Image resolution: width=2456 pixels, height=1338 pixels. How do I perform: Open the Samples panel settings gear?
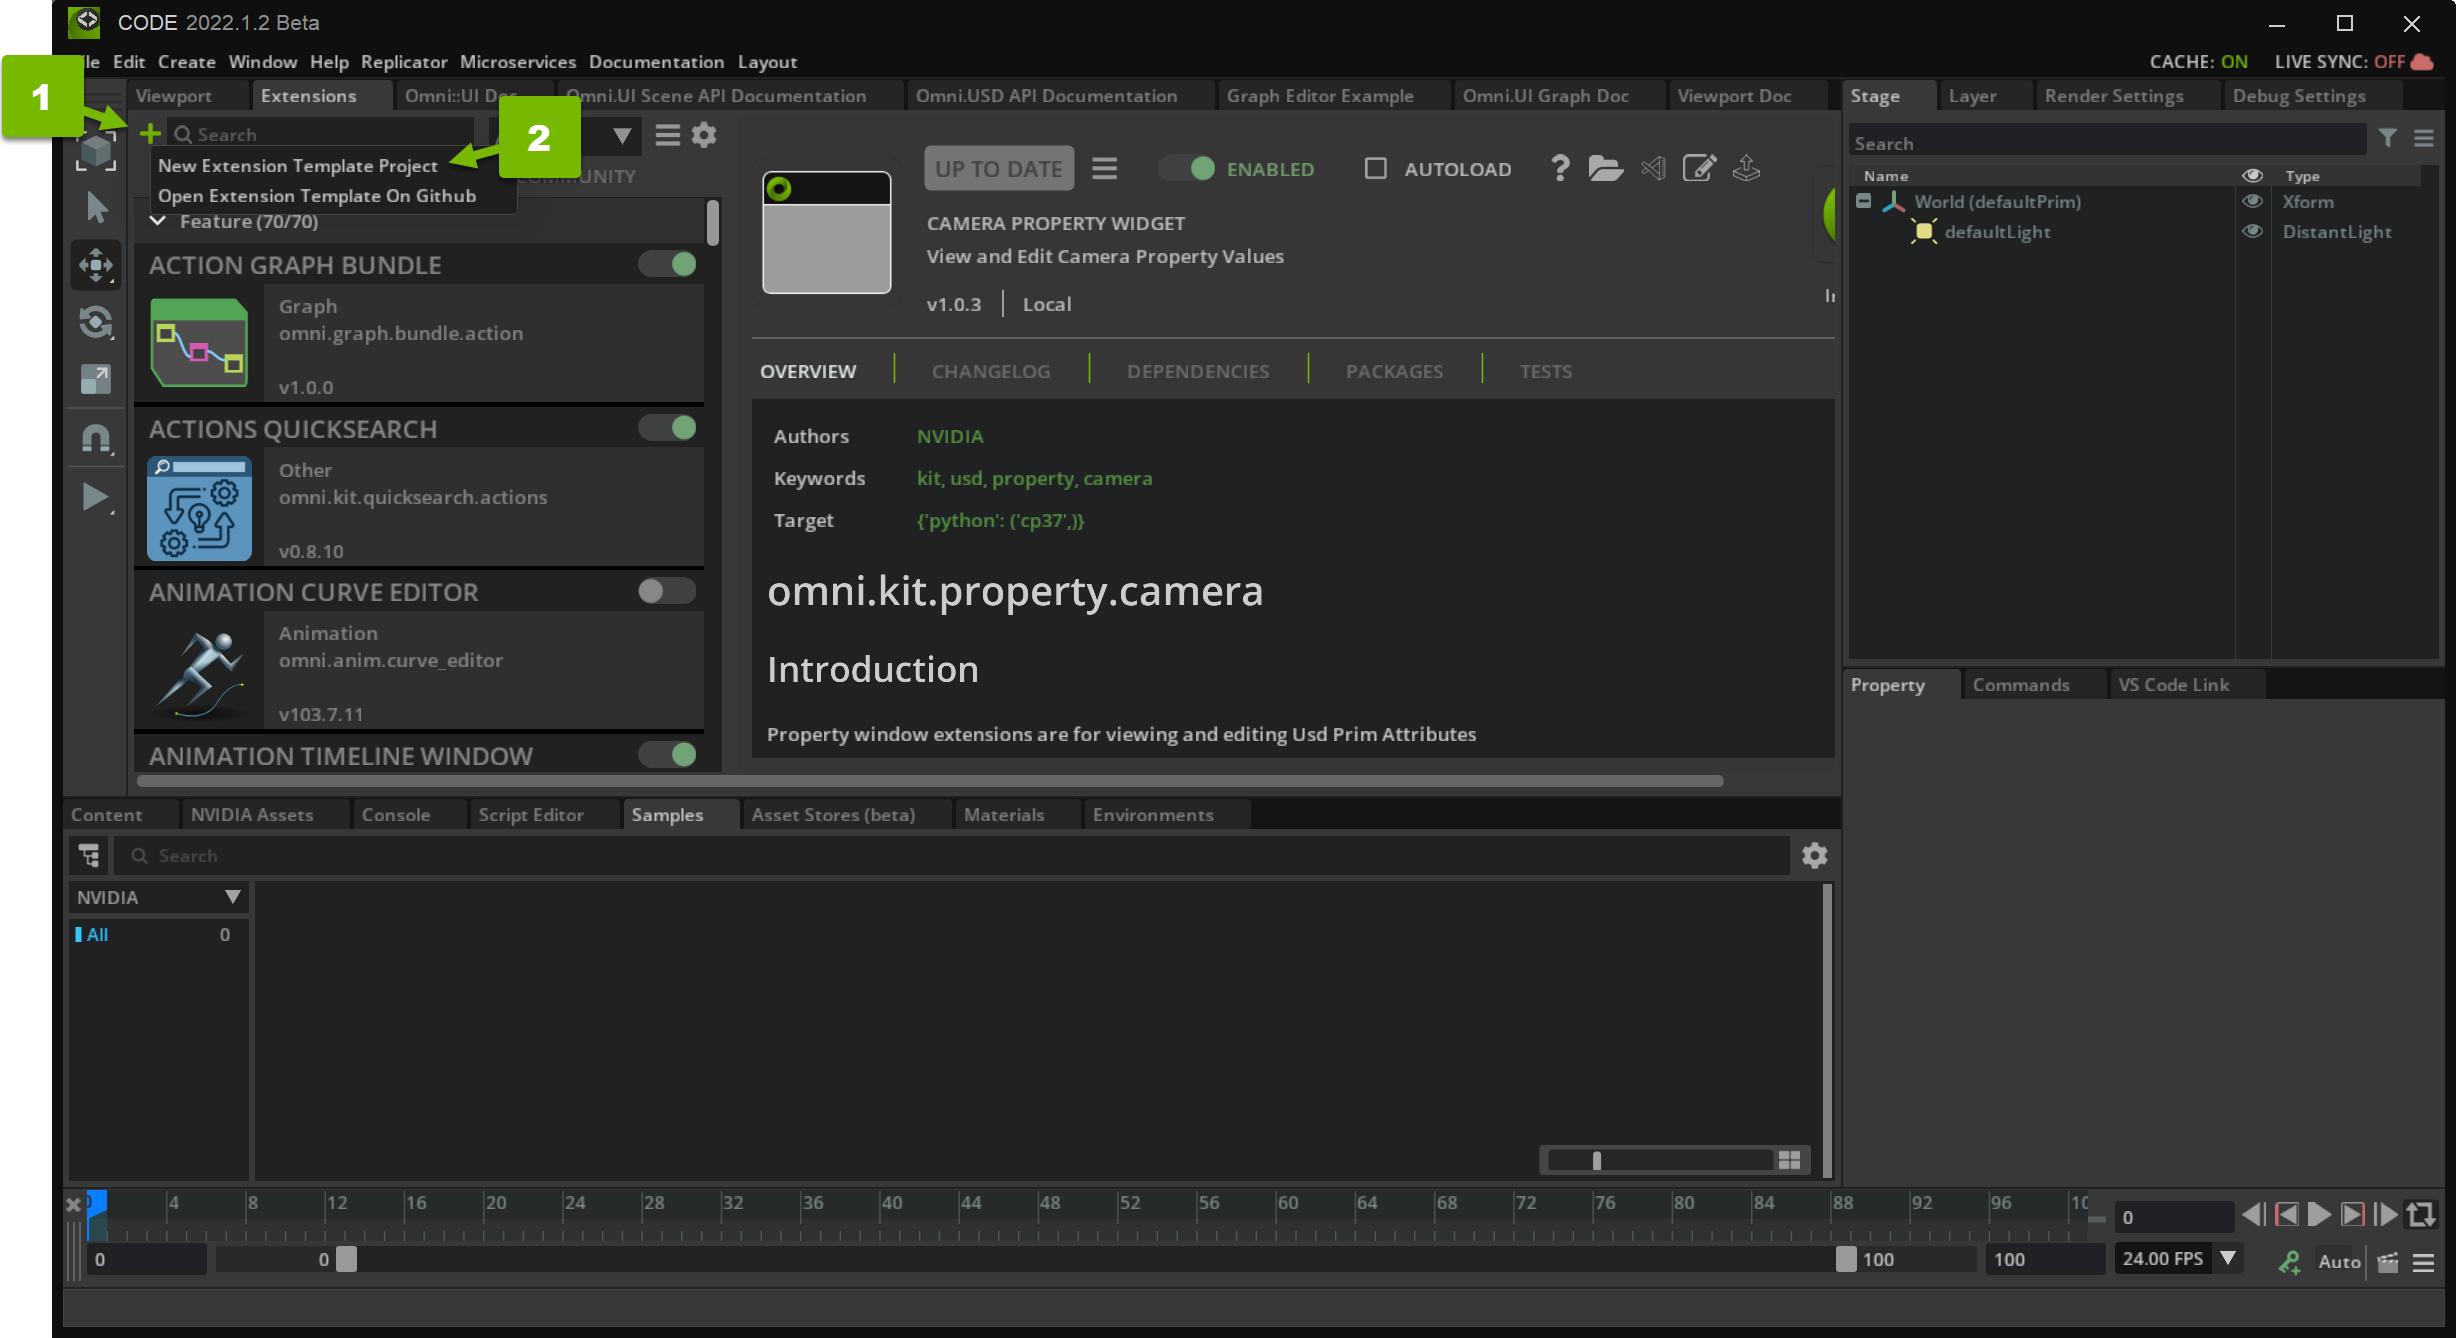(x=1815, y=856)
